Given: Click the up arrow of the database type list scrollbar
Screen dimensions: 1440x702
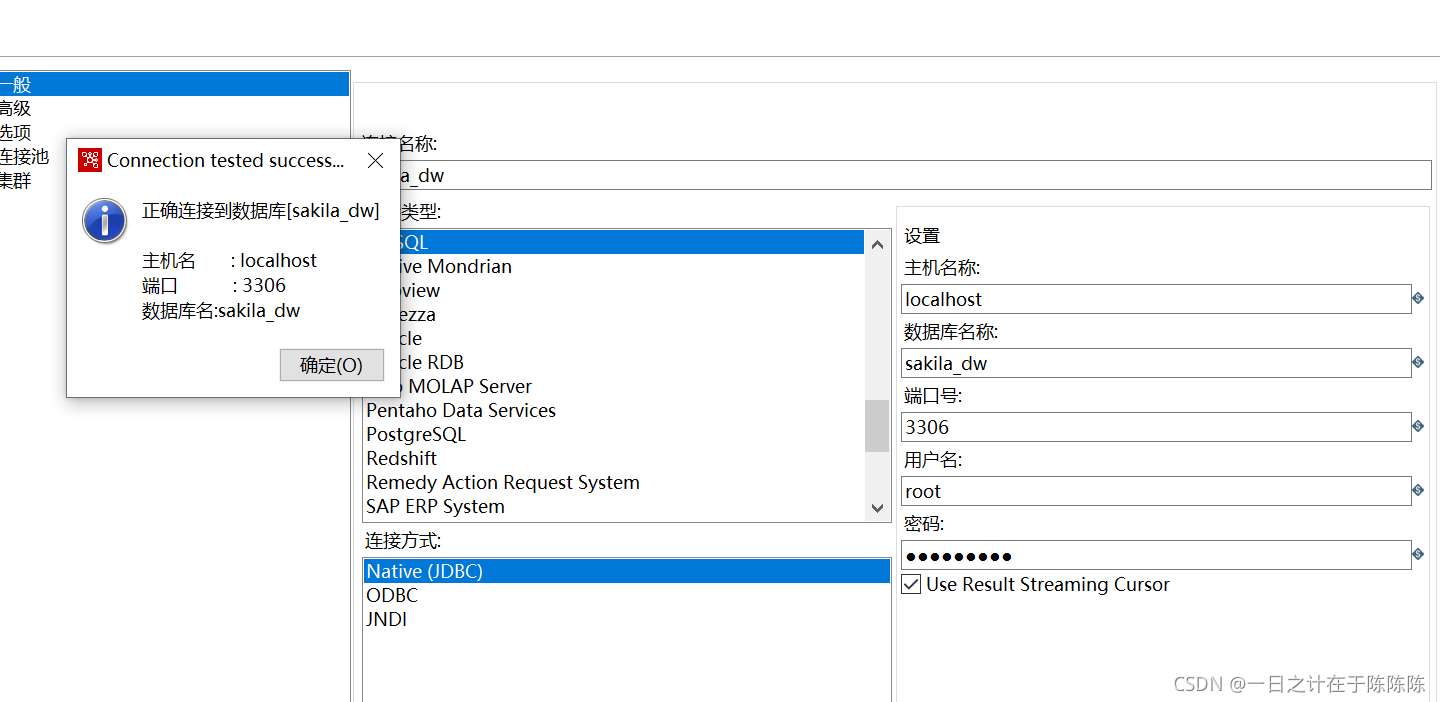Looking at the screenshot, I should [877, 243].
